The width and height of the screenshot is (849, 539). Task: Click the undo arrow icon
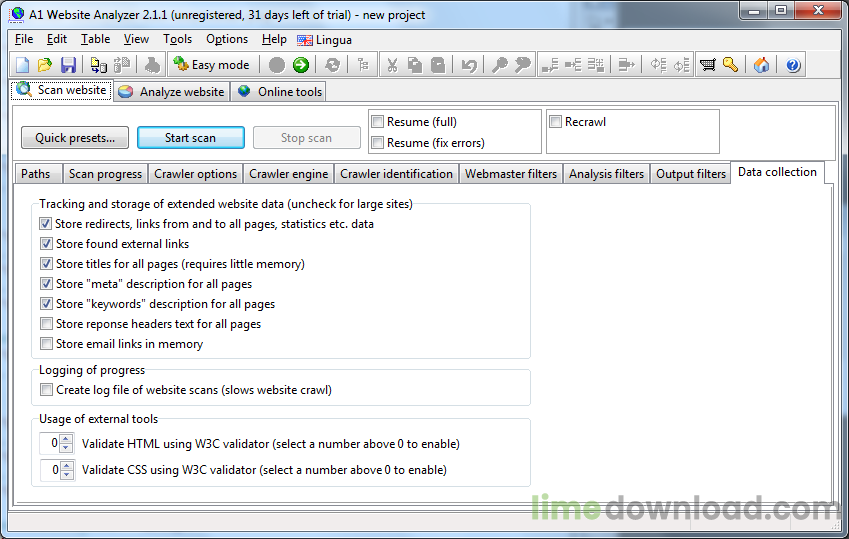pos(469,65)
